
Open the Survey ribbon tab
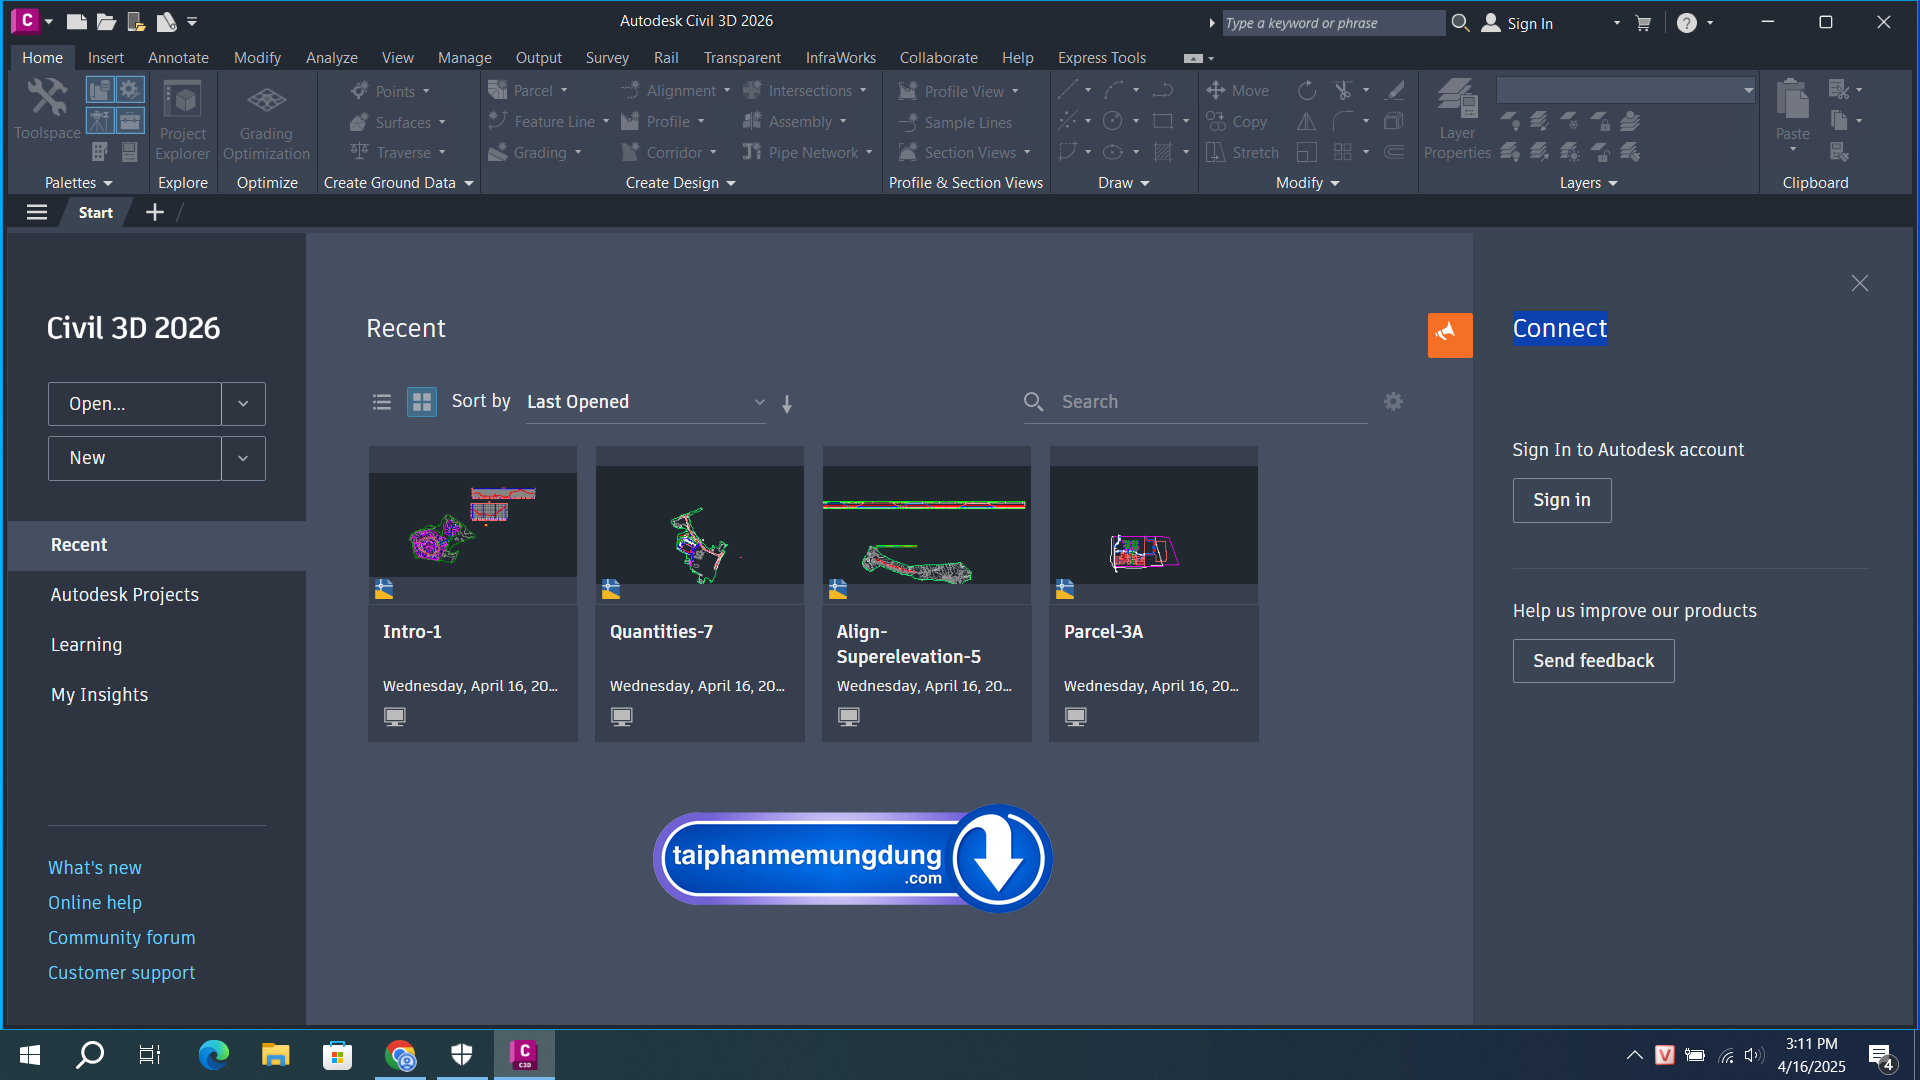point(607,58)
